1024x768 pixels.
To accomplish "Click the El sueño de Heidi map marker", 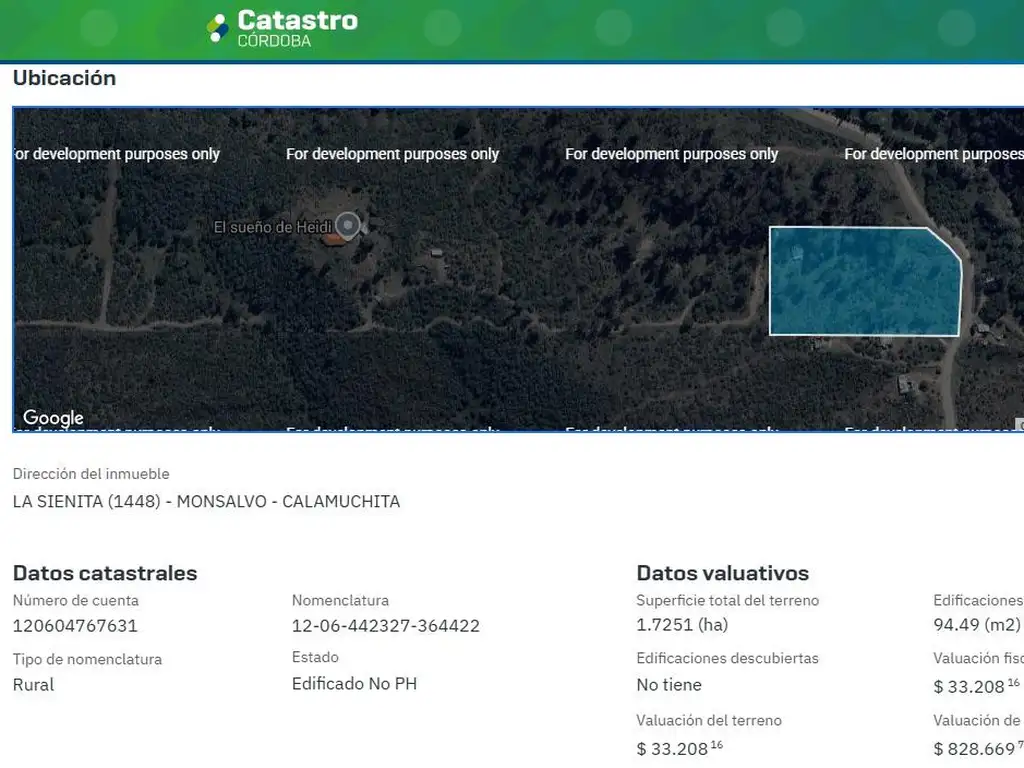I will [348, 226].
